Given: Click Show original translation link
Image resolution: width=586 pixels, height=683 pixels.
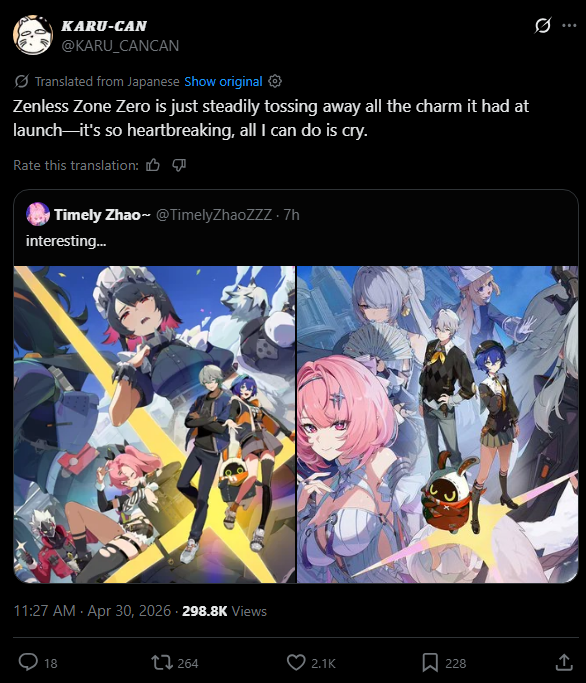Looking at the screenshot, I should click(x=223, y=81).
